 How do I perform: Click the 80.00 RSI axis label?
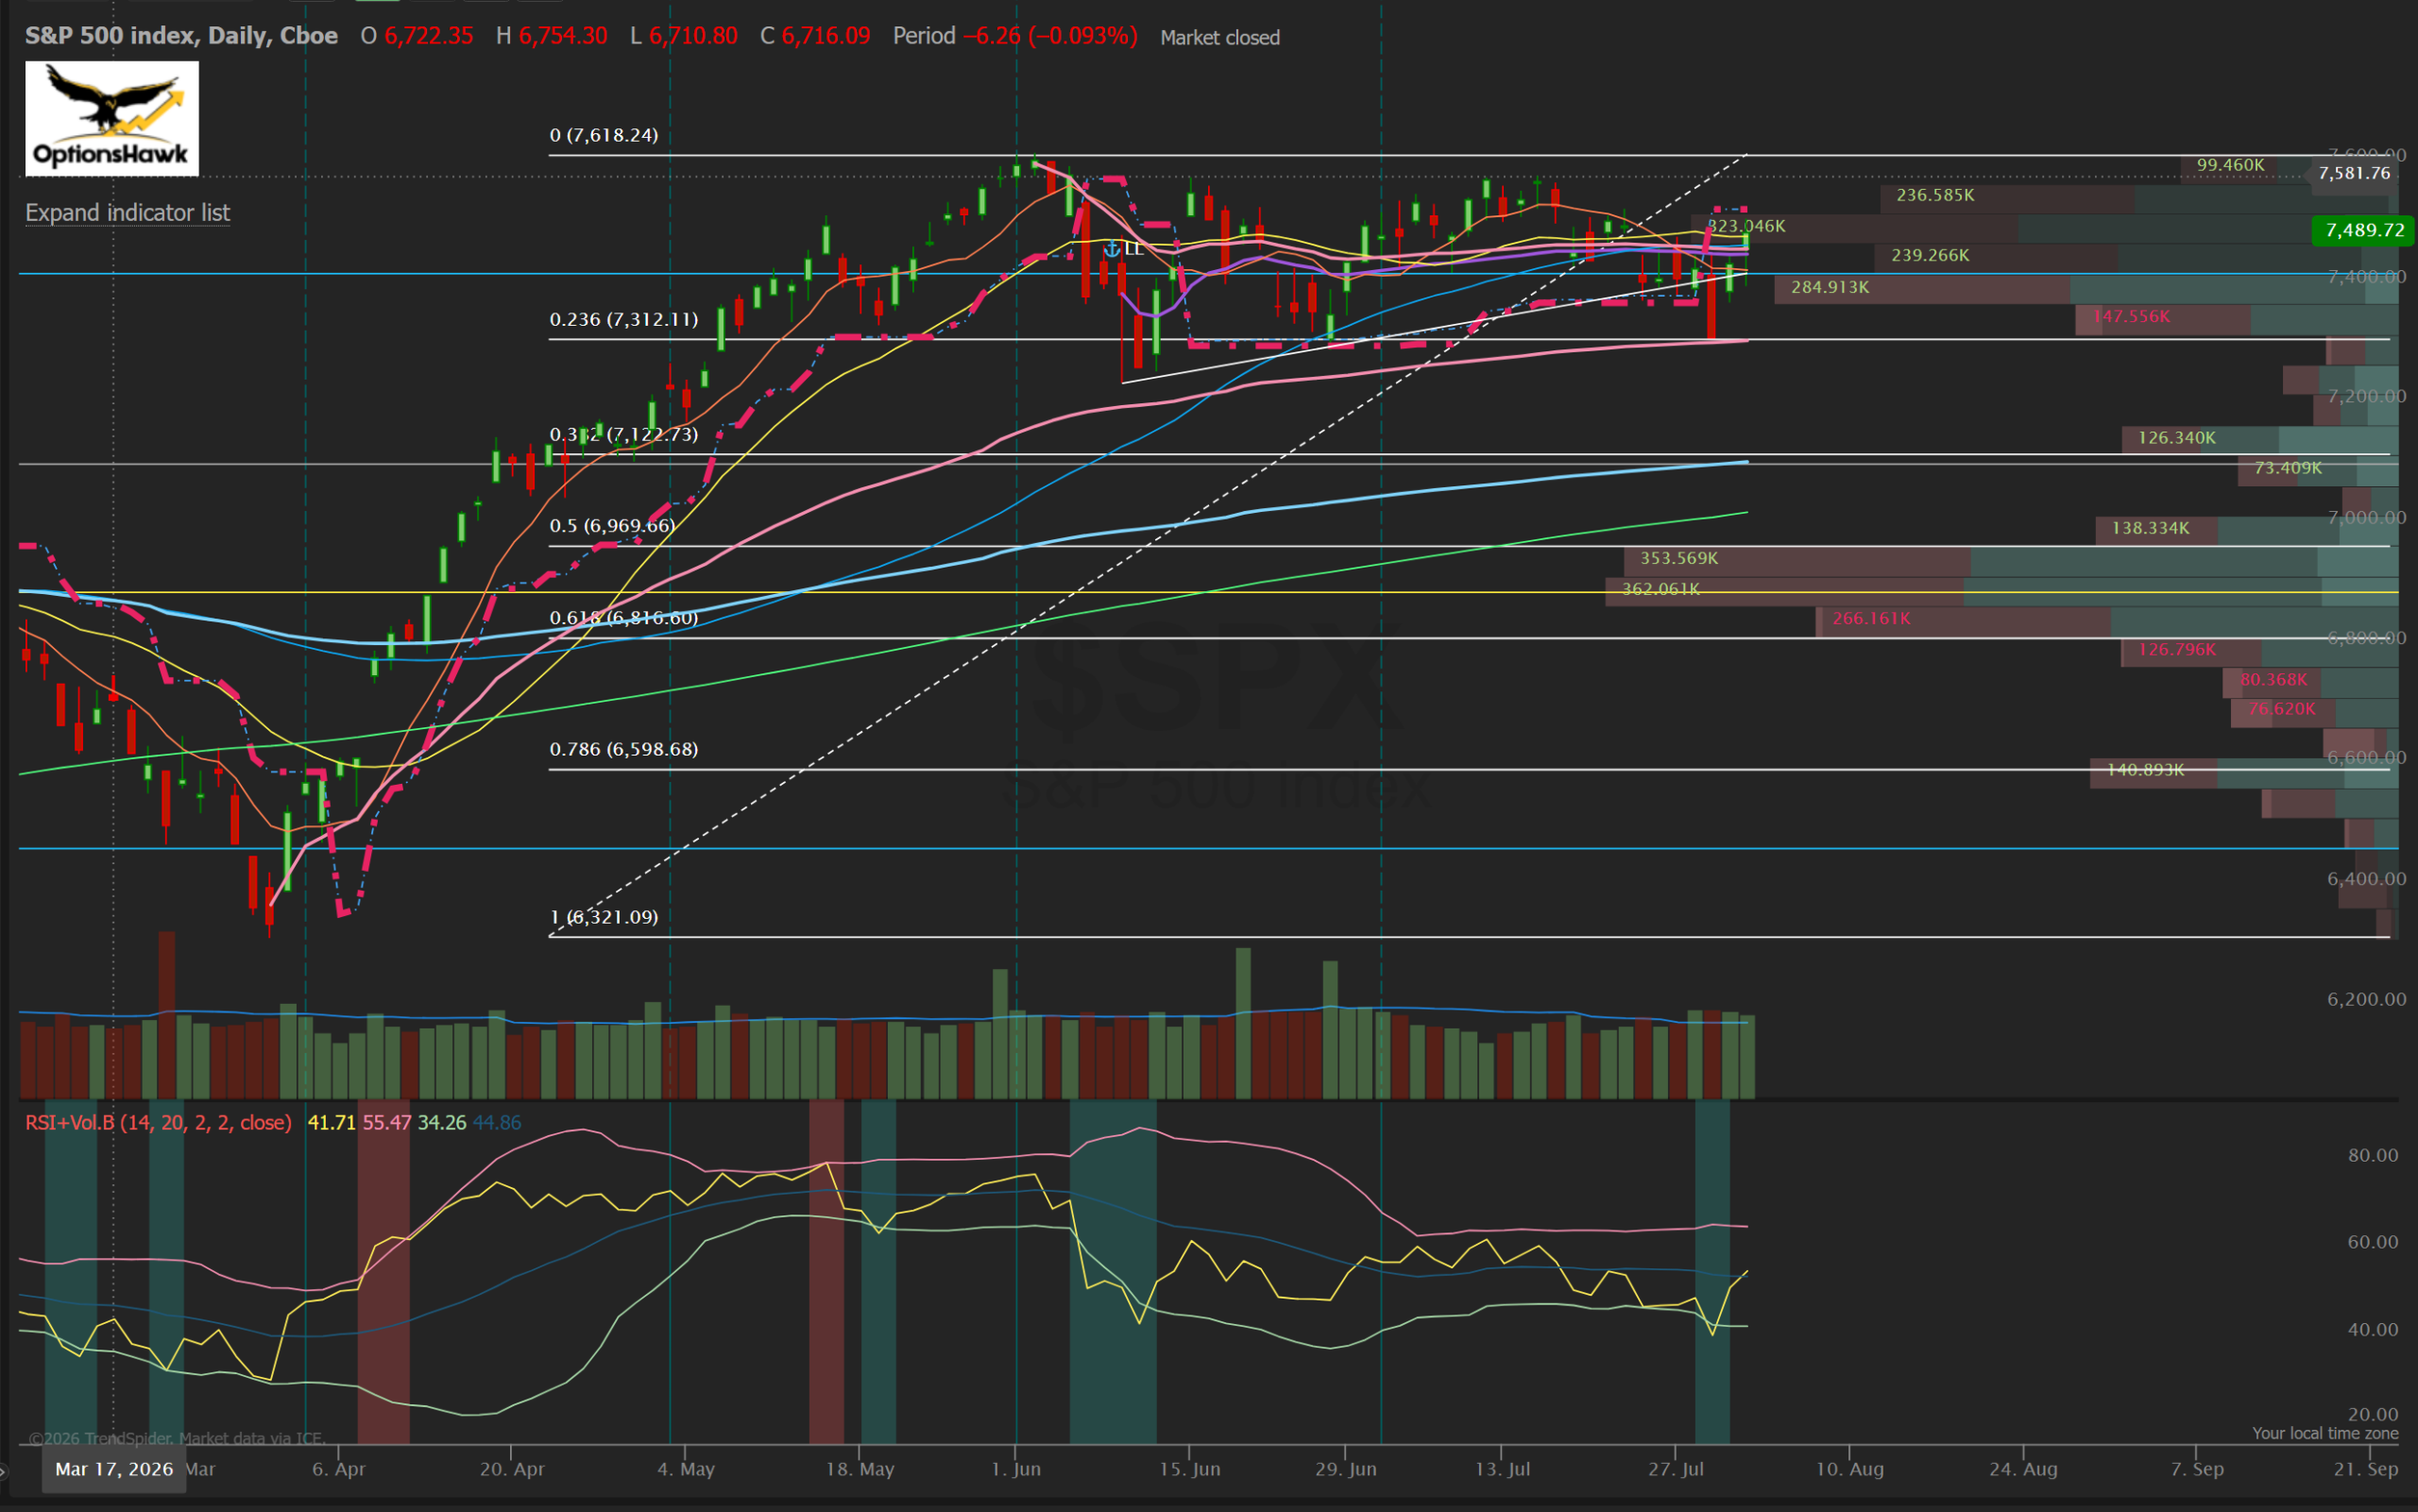[2373, 1155]
